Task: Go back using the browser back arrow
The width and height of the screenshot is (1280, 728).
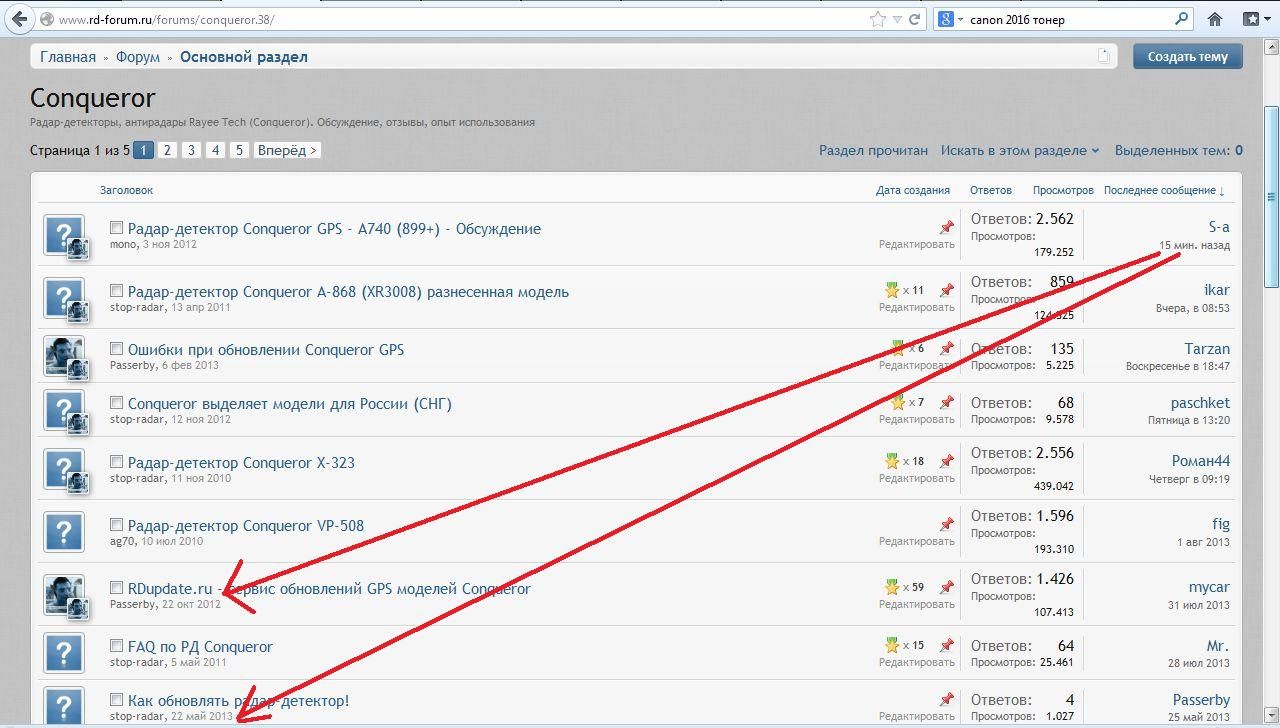Action: pyautogui.click(x=18, y=19)
